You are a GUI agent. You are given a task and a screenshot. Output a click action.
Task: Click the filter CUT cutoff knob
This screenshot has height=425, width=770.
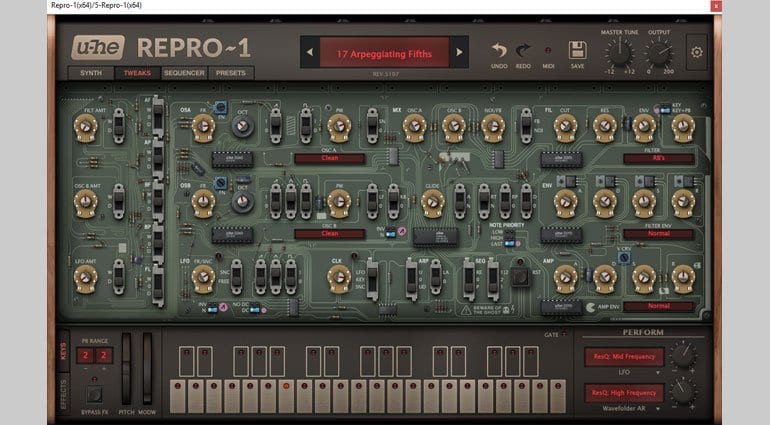(x=565, y=127)
